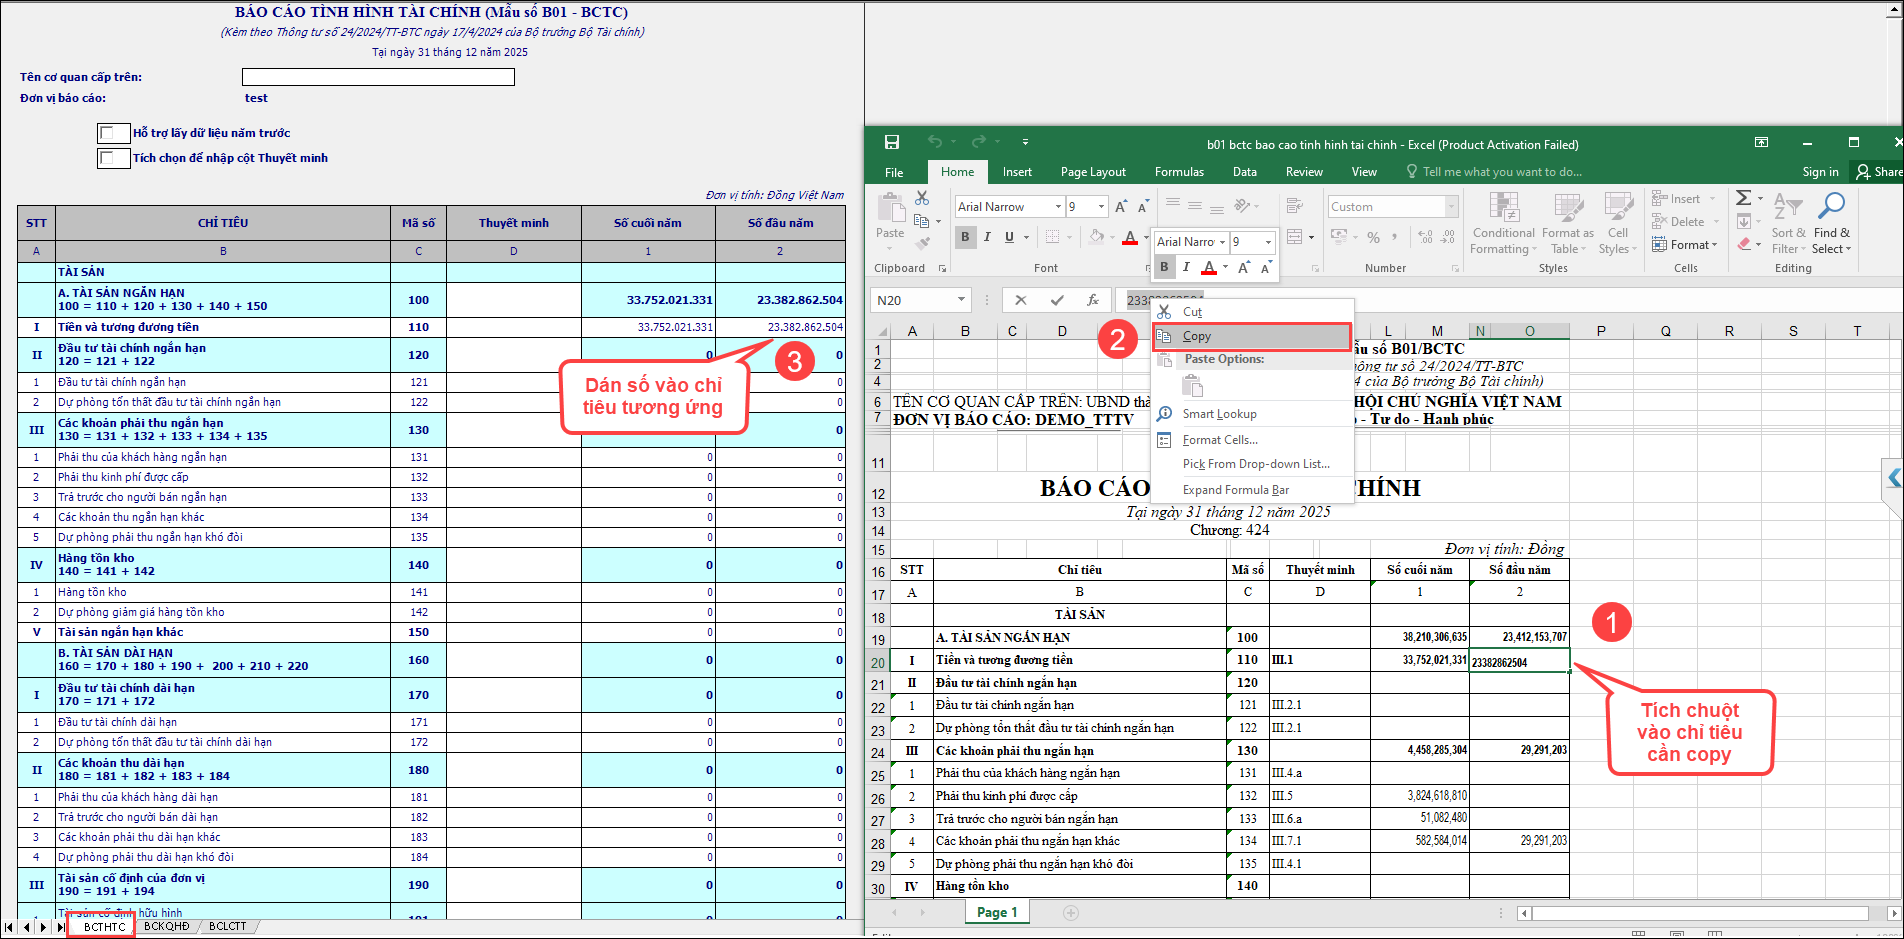
Task: Click the Italic button in the Font group
Action: 987,237
